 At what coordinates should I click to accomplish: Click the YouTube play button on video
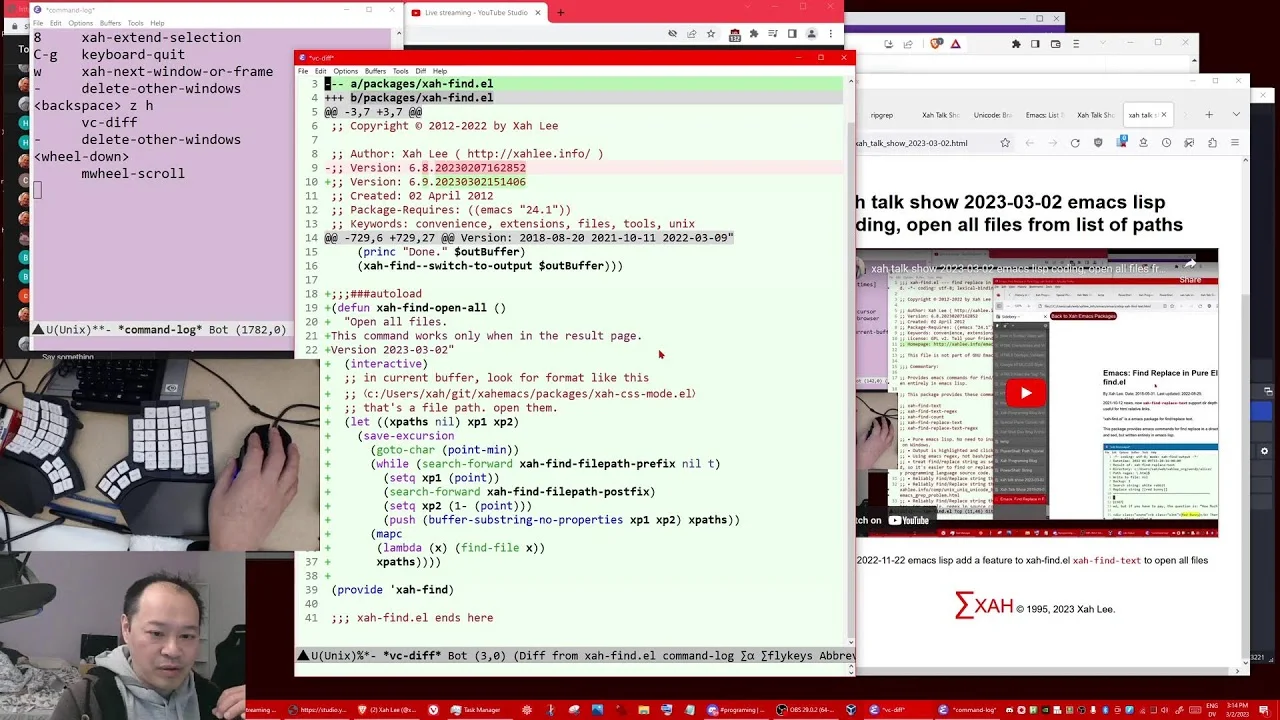(1025, 393)
